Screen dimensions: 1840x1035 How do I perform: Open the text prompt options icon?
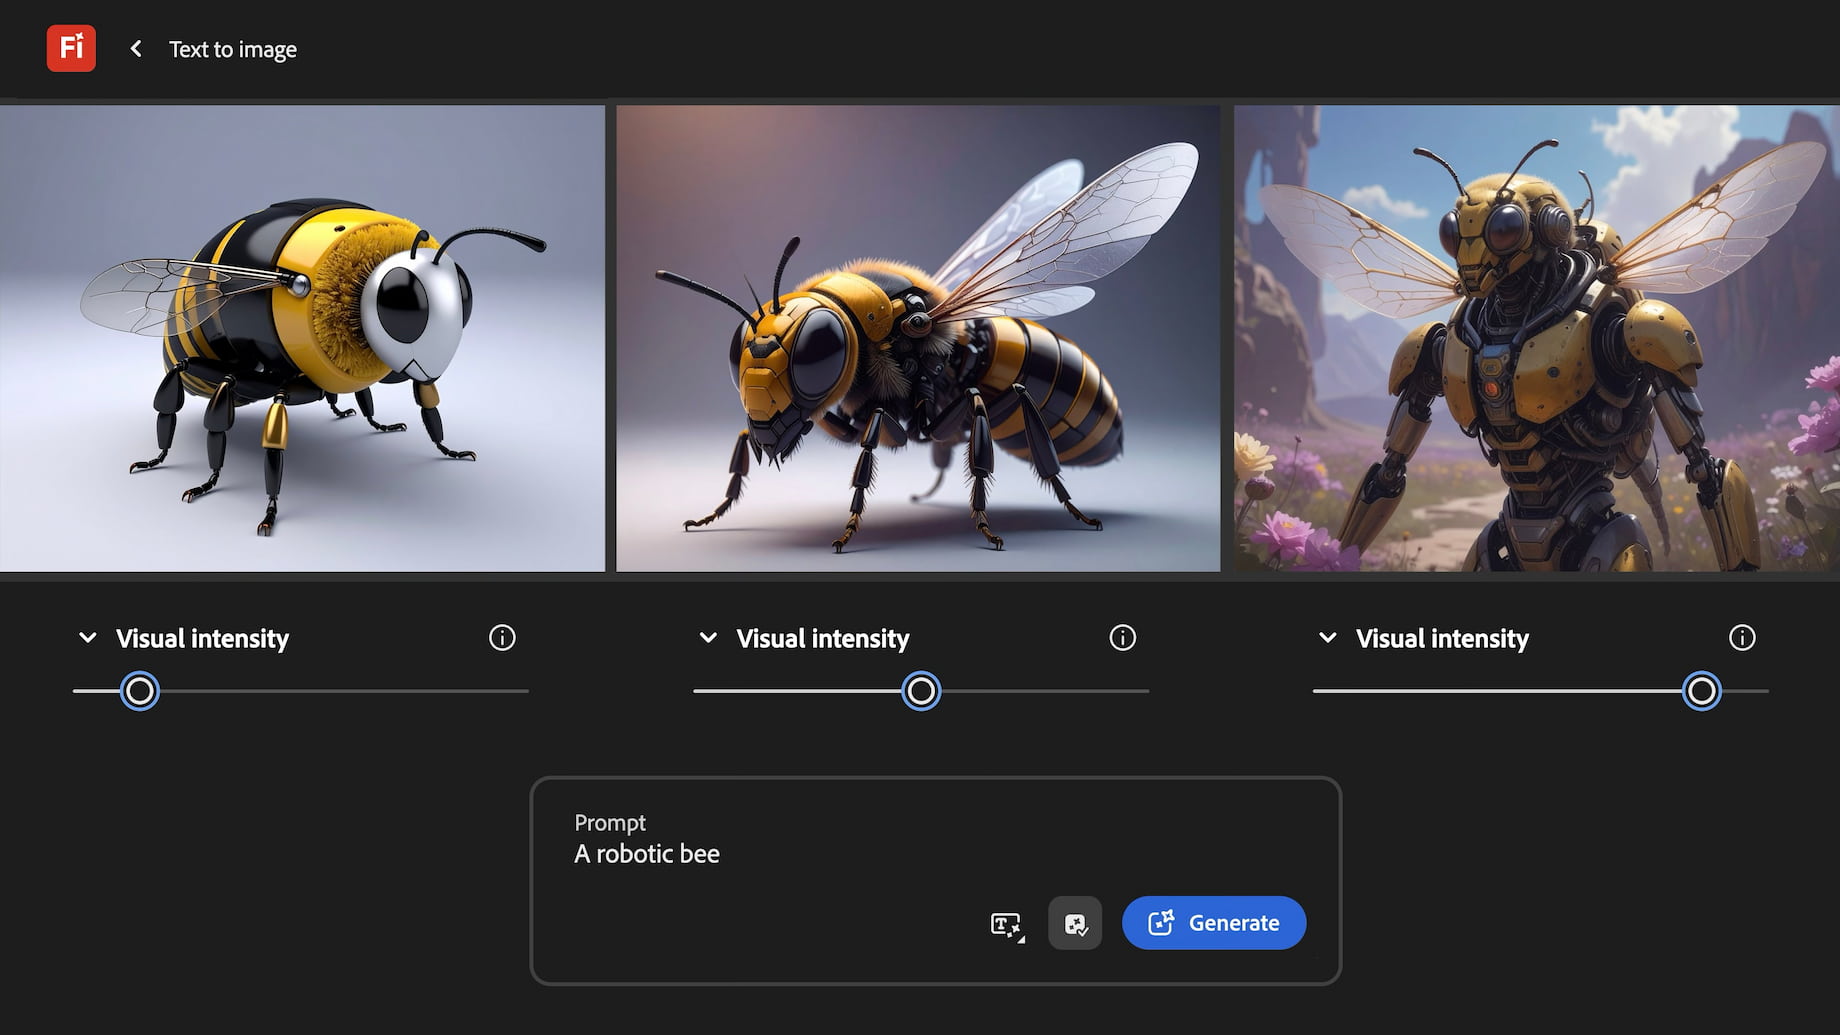1007,924
